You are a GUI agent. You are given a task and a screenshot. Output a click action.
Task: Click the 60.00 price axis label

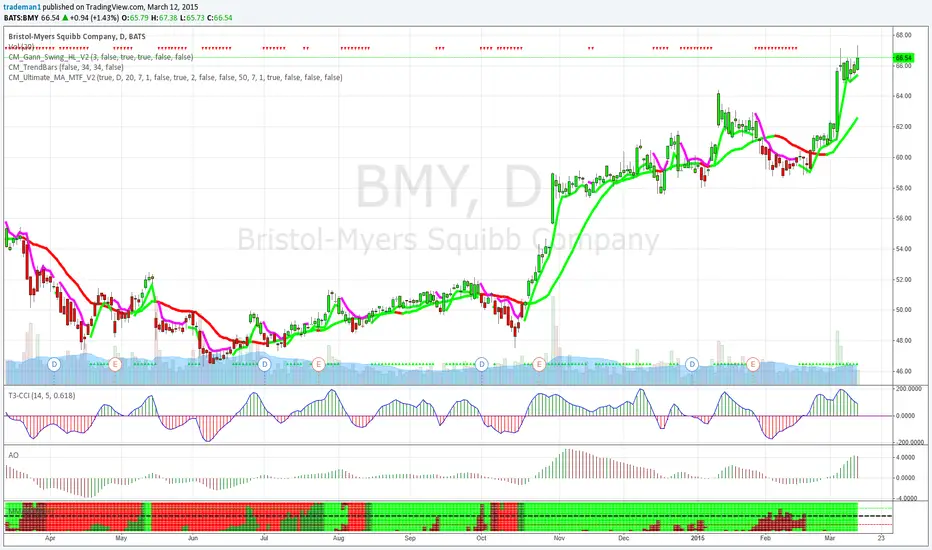[904, 158]
